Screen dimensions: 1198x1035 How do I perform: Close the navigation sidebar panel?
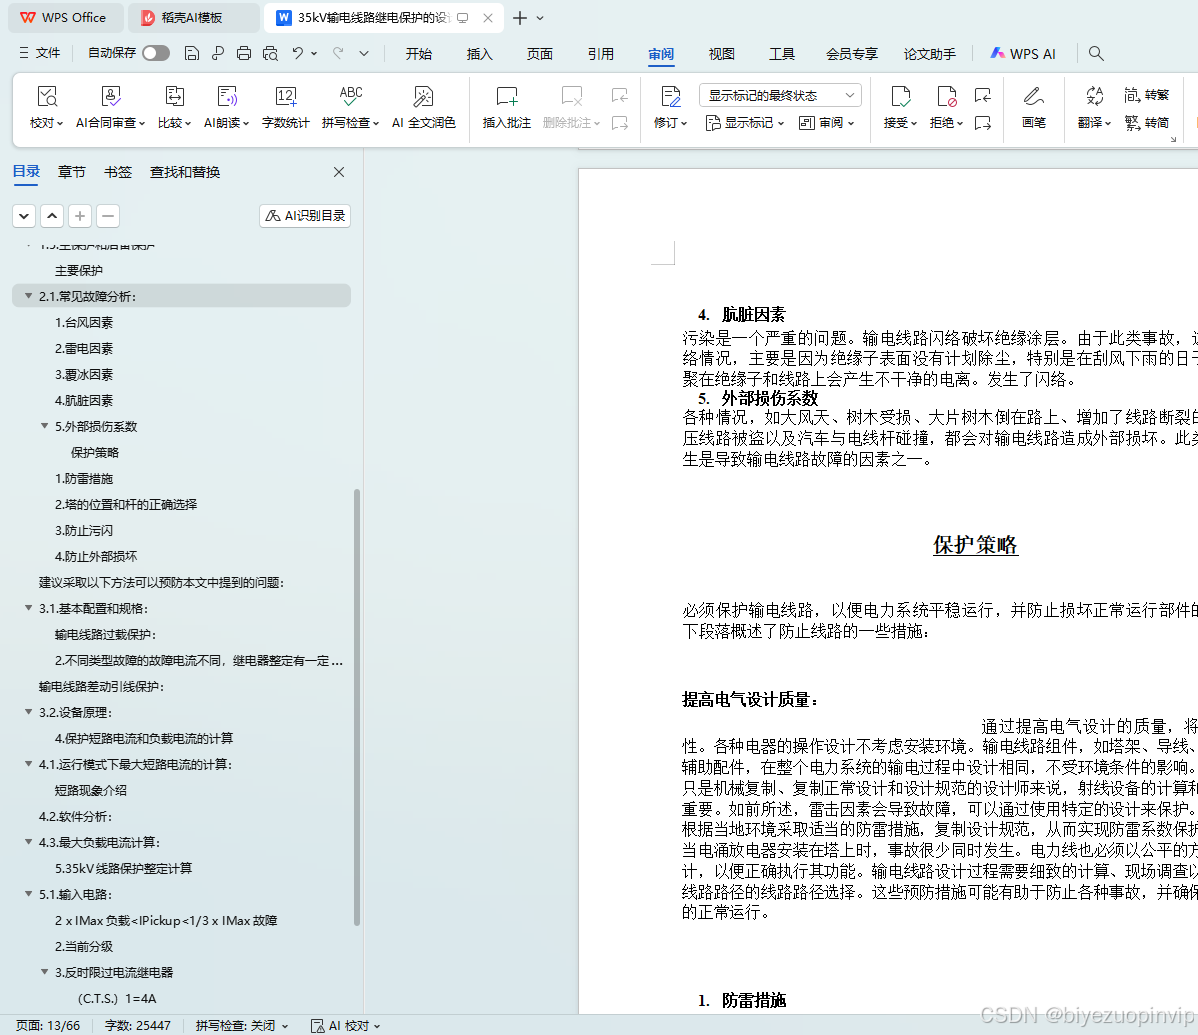339,172
